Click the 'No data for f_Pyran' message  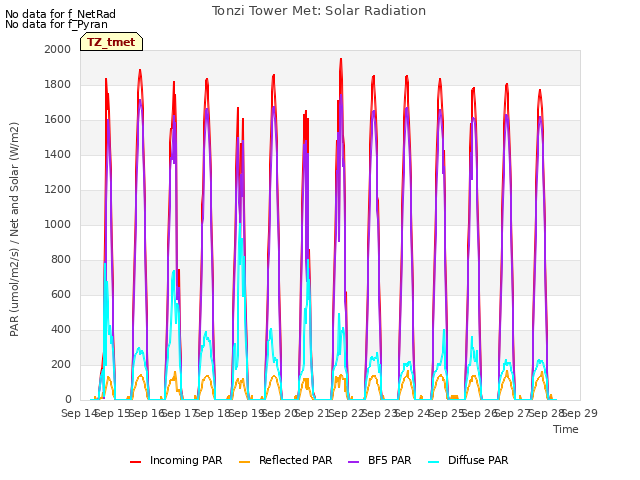pos(56,24)
